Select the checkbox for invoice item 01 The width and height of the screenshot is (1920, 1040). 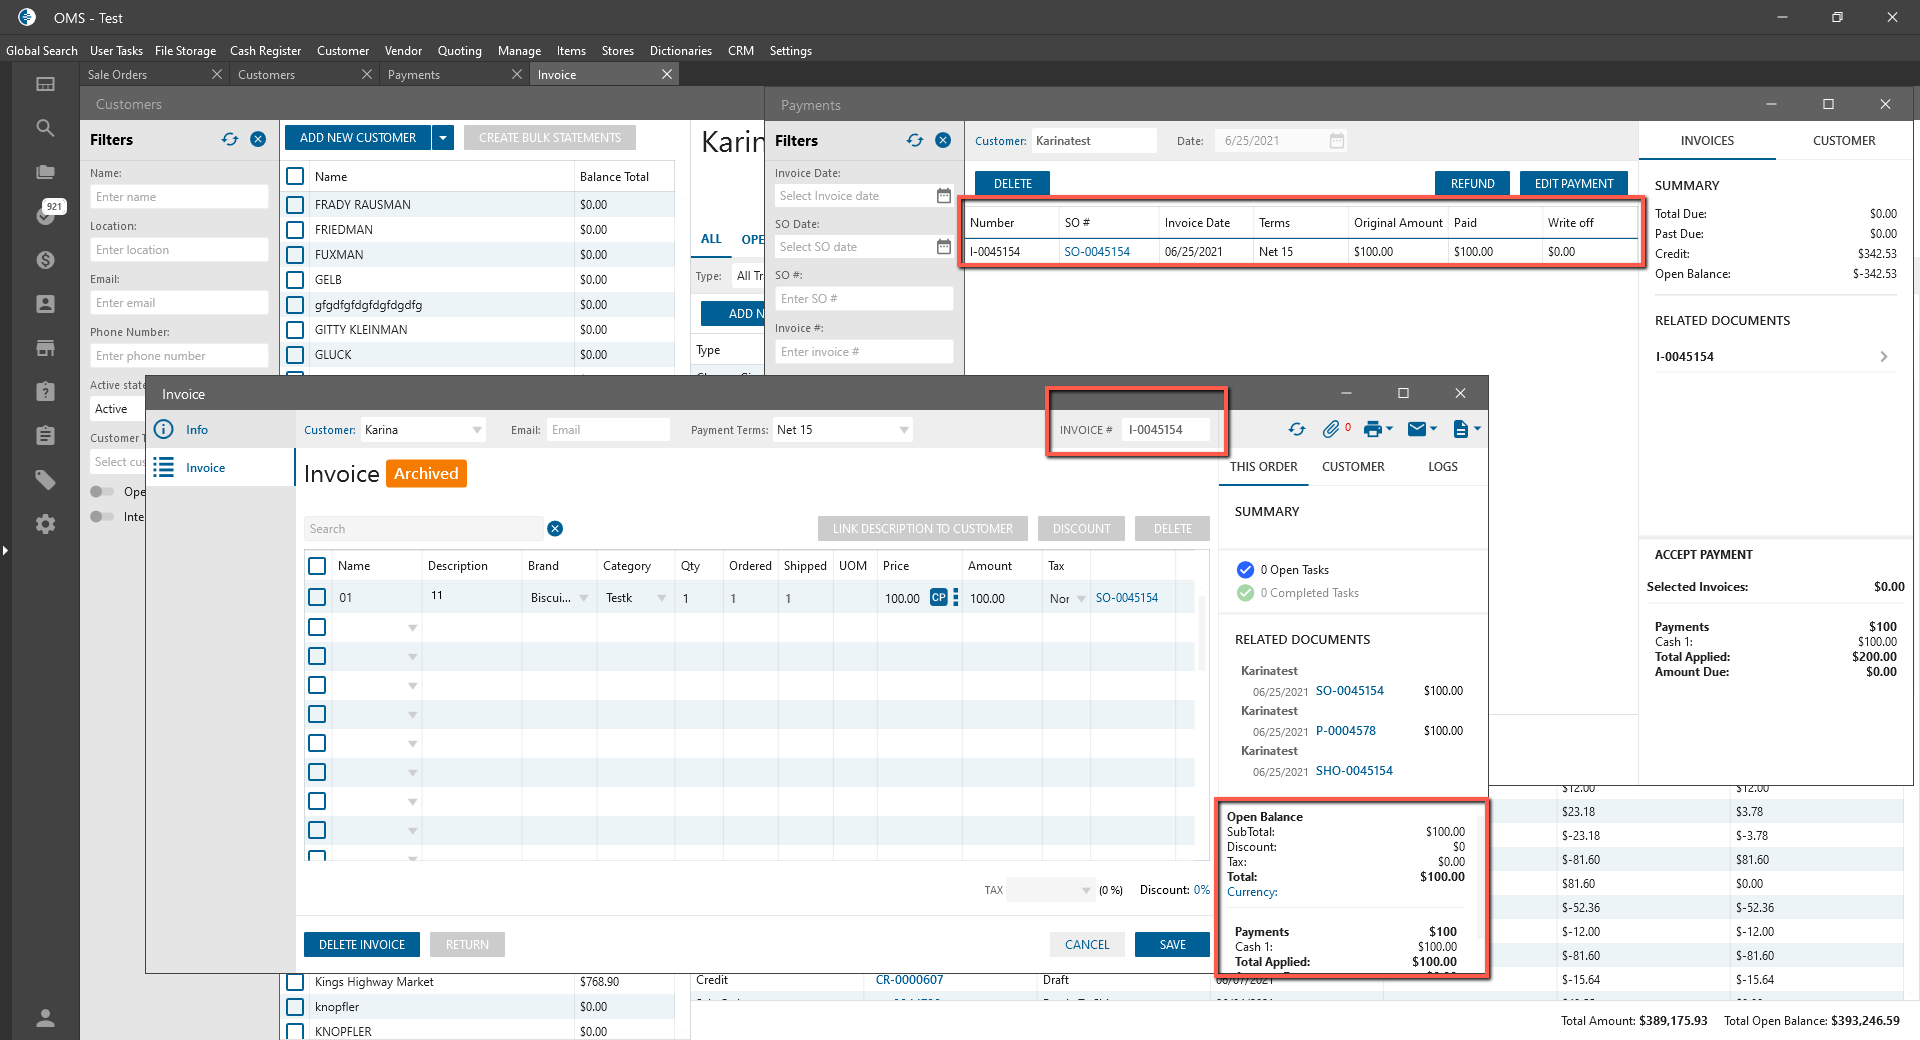pos(317,597)
